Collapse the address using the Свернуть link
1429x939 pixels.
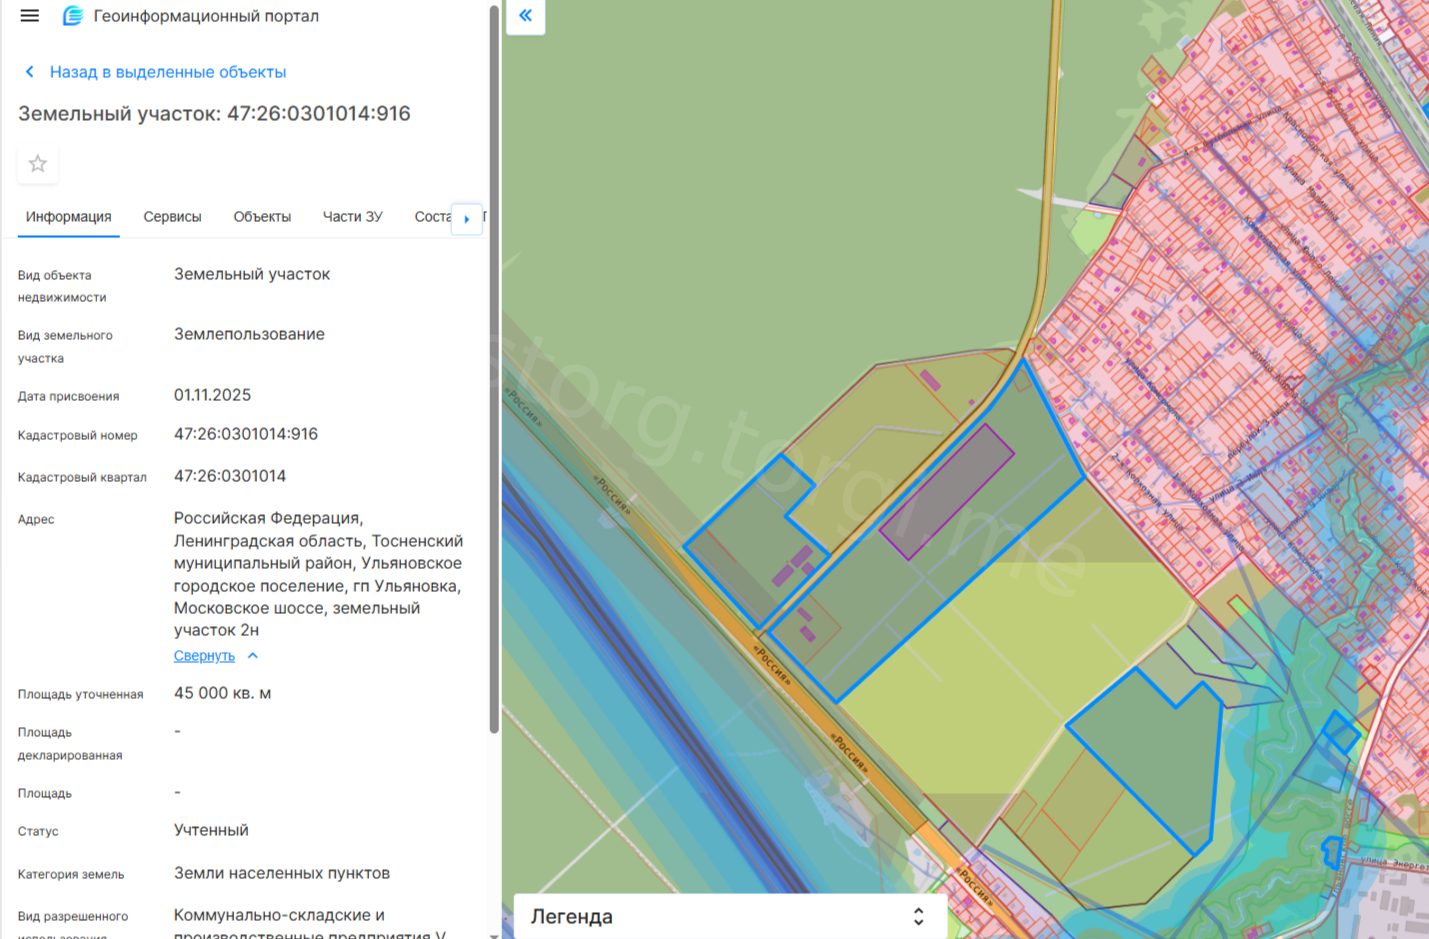point(204,656)
